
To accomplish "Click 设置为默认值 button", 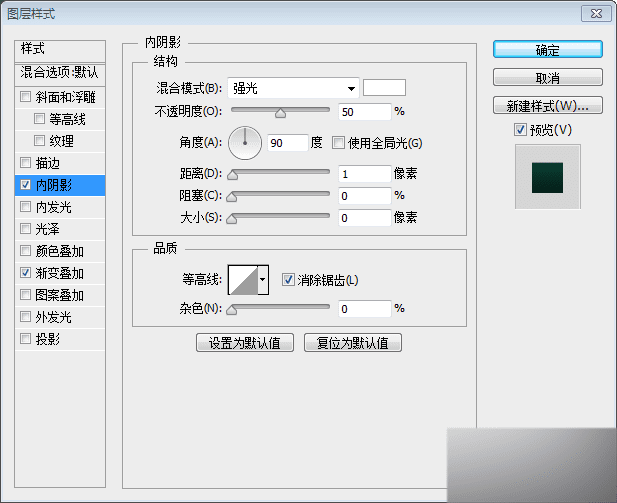I will coord(245,342).
